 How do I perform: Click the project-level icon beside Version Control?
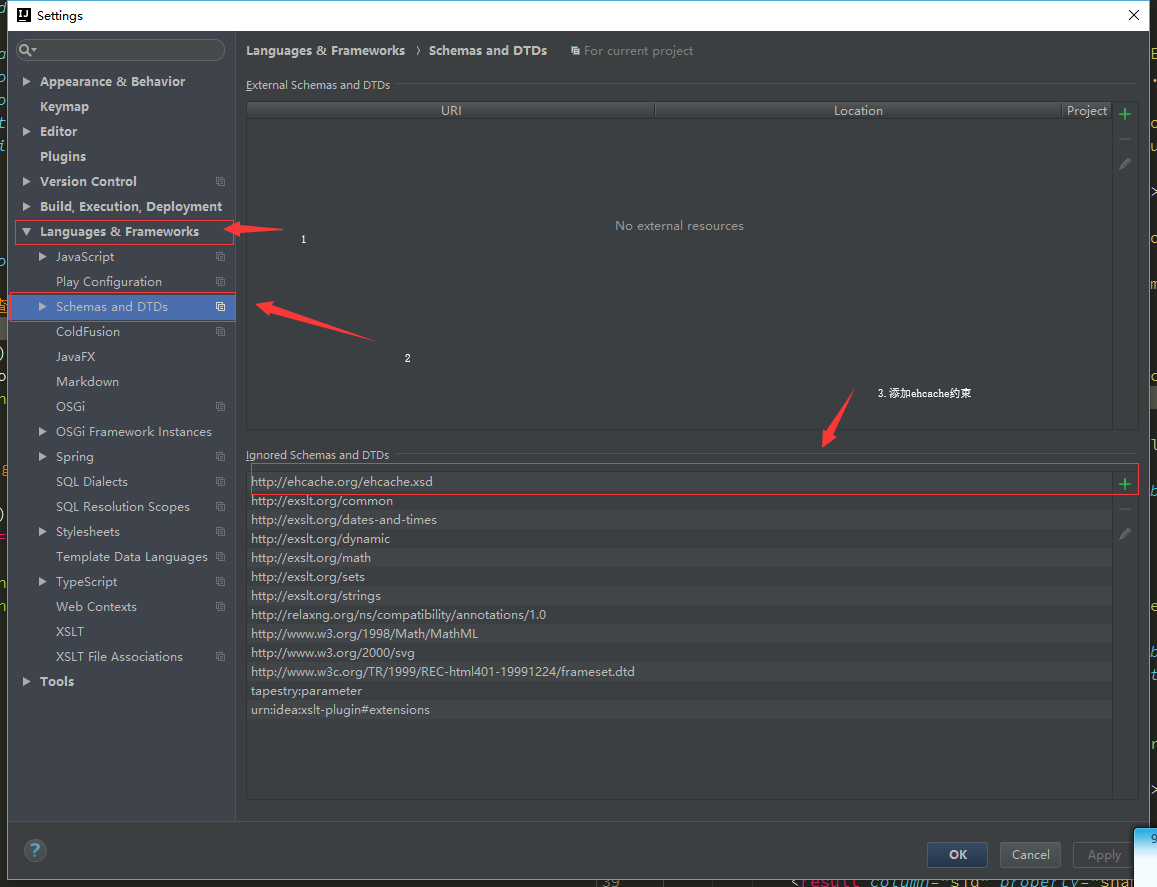point(220,182)
